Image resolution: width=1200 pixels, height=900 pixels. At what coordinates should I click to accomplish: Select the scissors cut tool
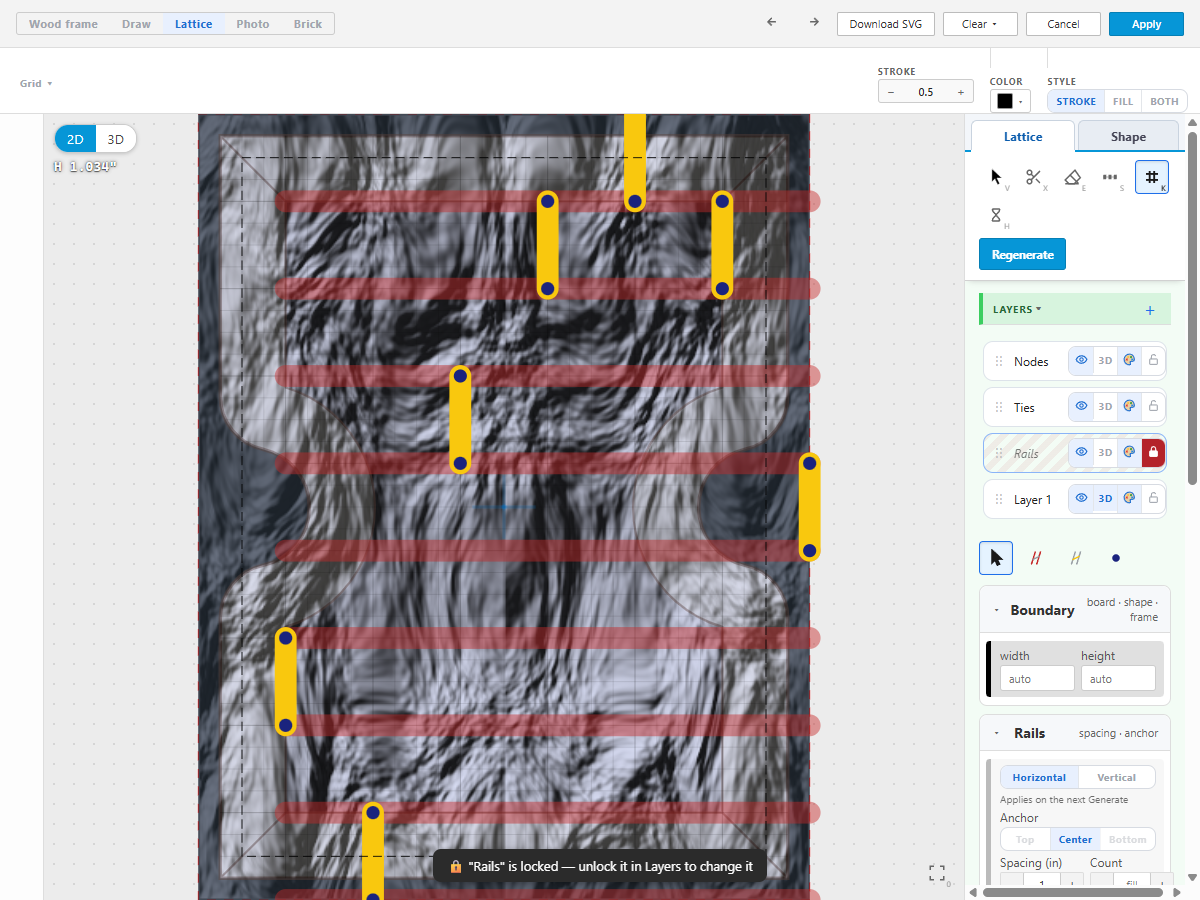pyautogui.click(x=1034, y=177)
